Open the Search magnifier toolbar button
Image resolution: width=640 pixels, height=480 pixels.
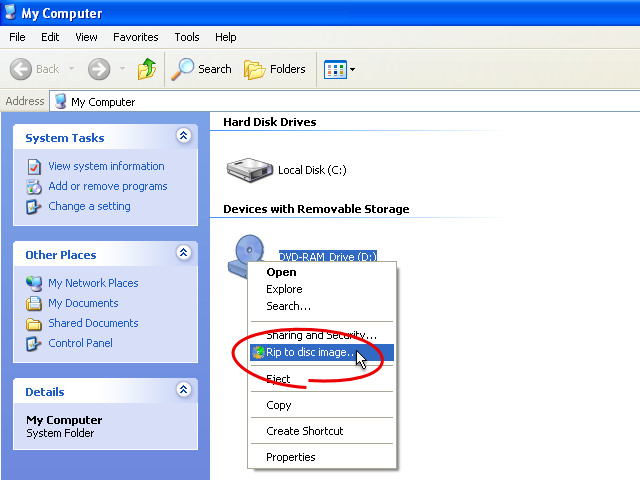(x=201, y=69)
